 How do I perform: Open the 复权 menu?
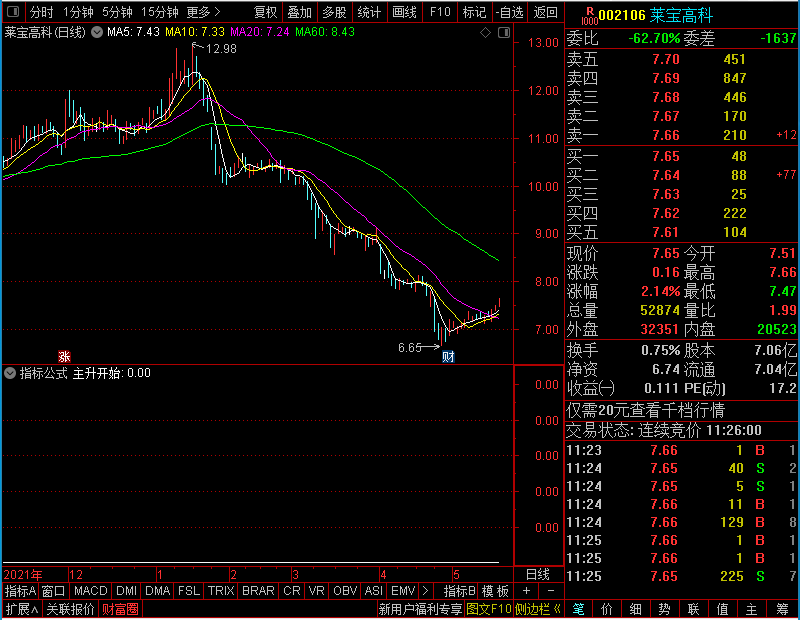tap(265, 12)
